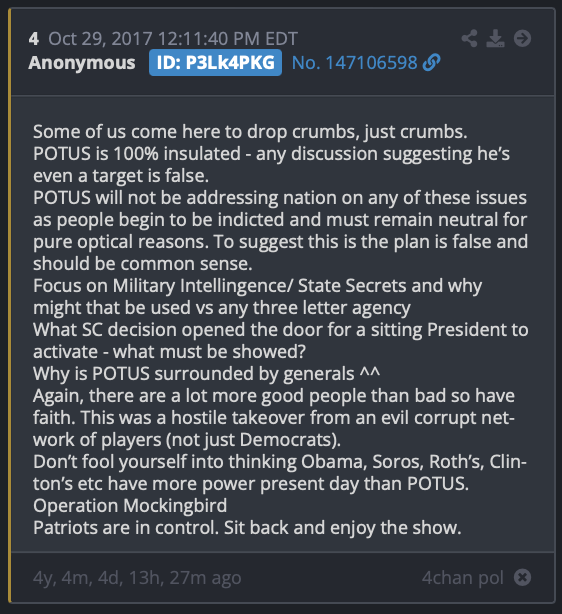Click the 'Patriots are in control' sentence

point(247,527)
